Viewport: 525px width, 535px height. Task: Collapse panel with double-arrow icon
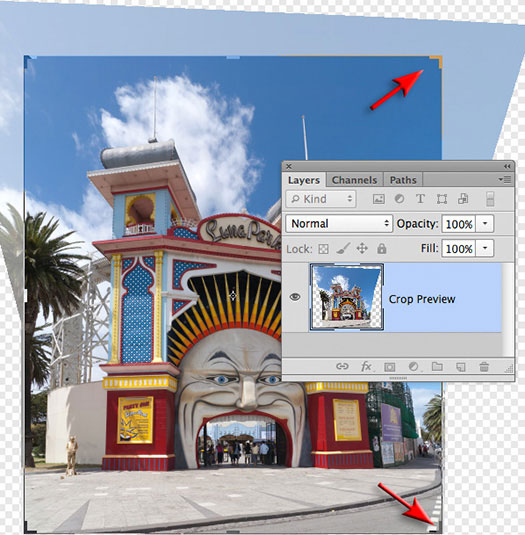tap(507, 166)
